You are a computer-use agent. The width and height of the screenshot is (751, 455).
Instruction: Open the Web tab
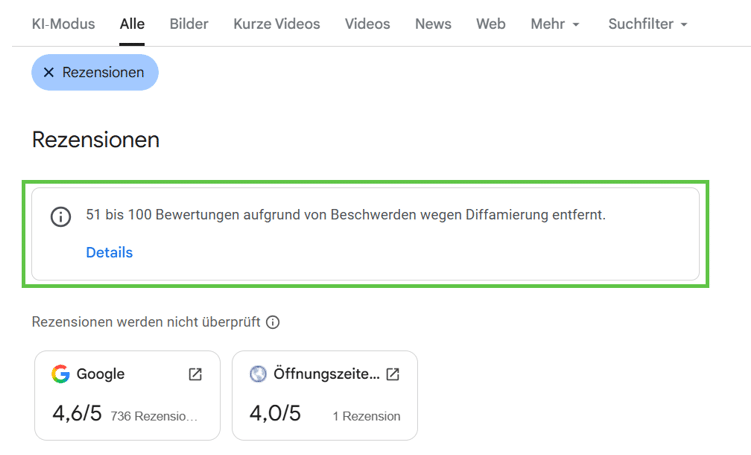tap(490, 24)
